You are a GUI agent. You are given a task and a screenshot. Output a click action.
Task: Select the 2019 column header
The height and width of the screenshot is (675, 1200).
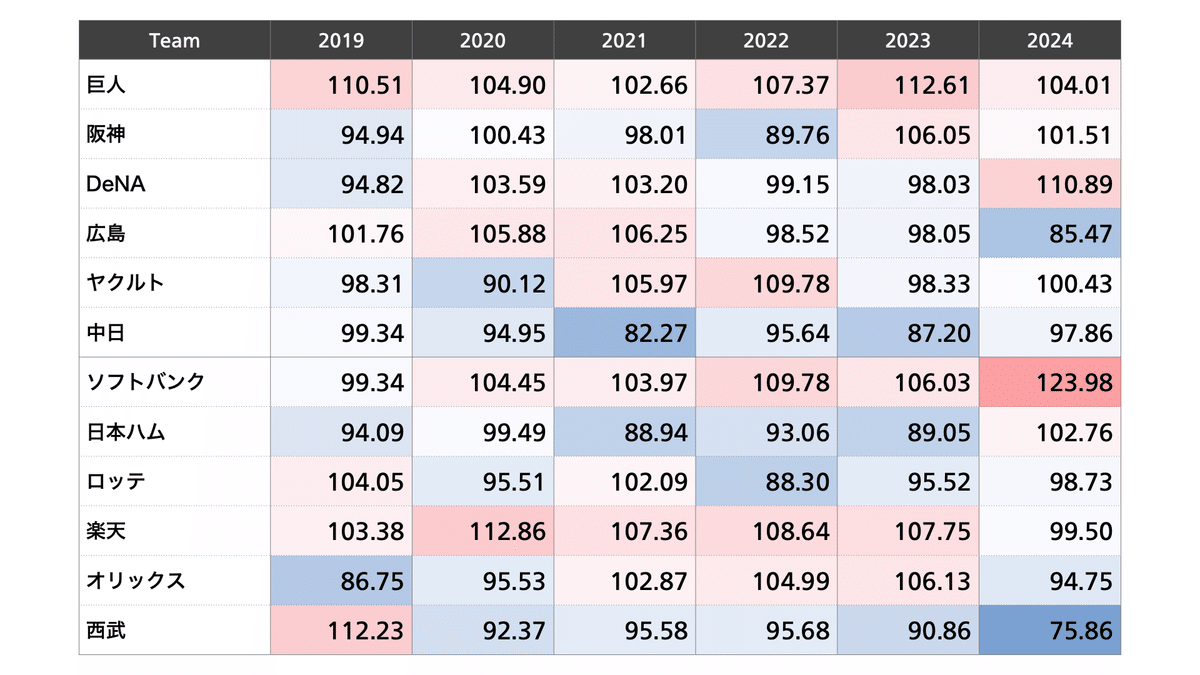coord(341,41)
